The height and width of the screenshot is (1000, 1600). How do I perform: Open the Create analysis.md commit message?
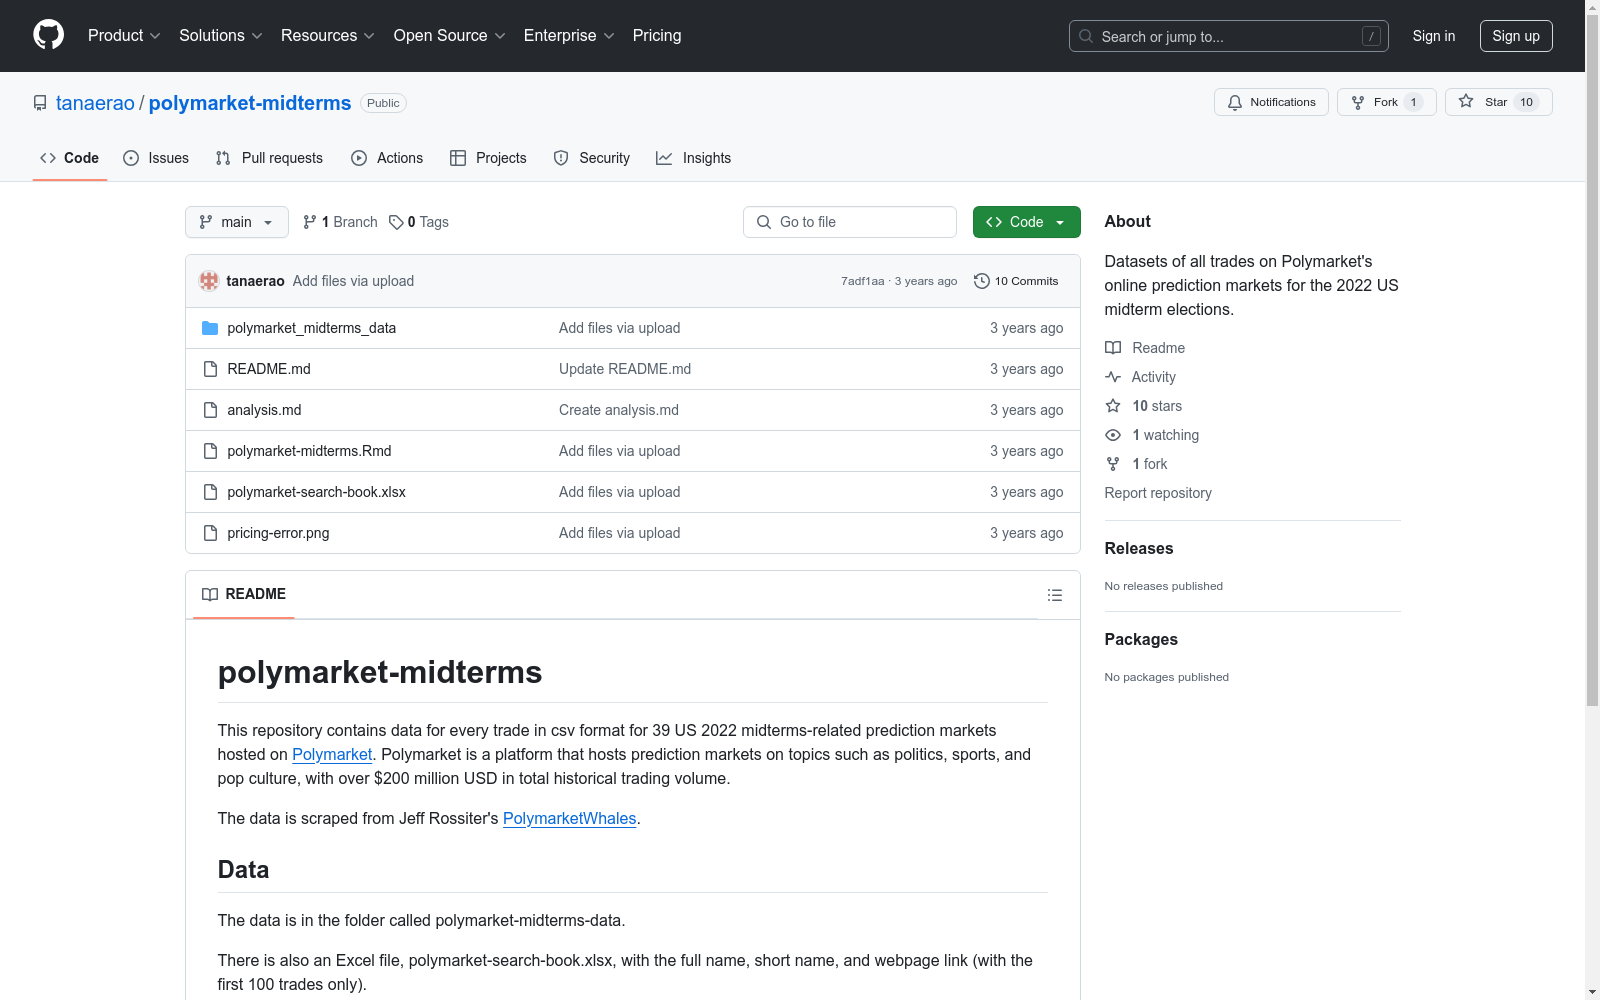coord(619,410)
